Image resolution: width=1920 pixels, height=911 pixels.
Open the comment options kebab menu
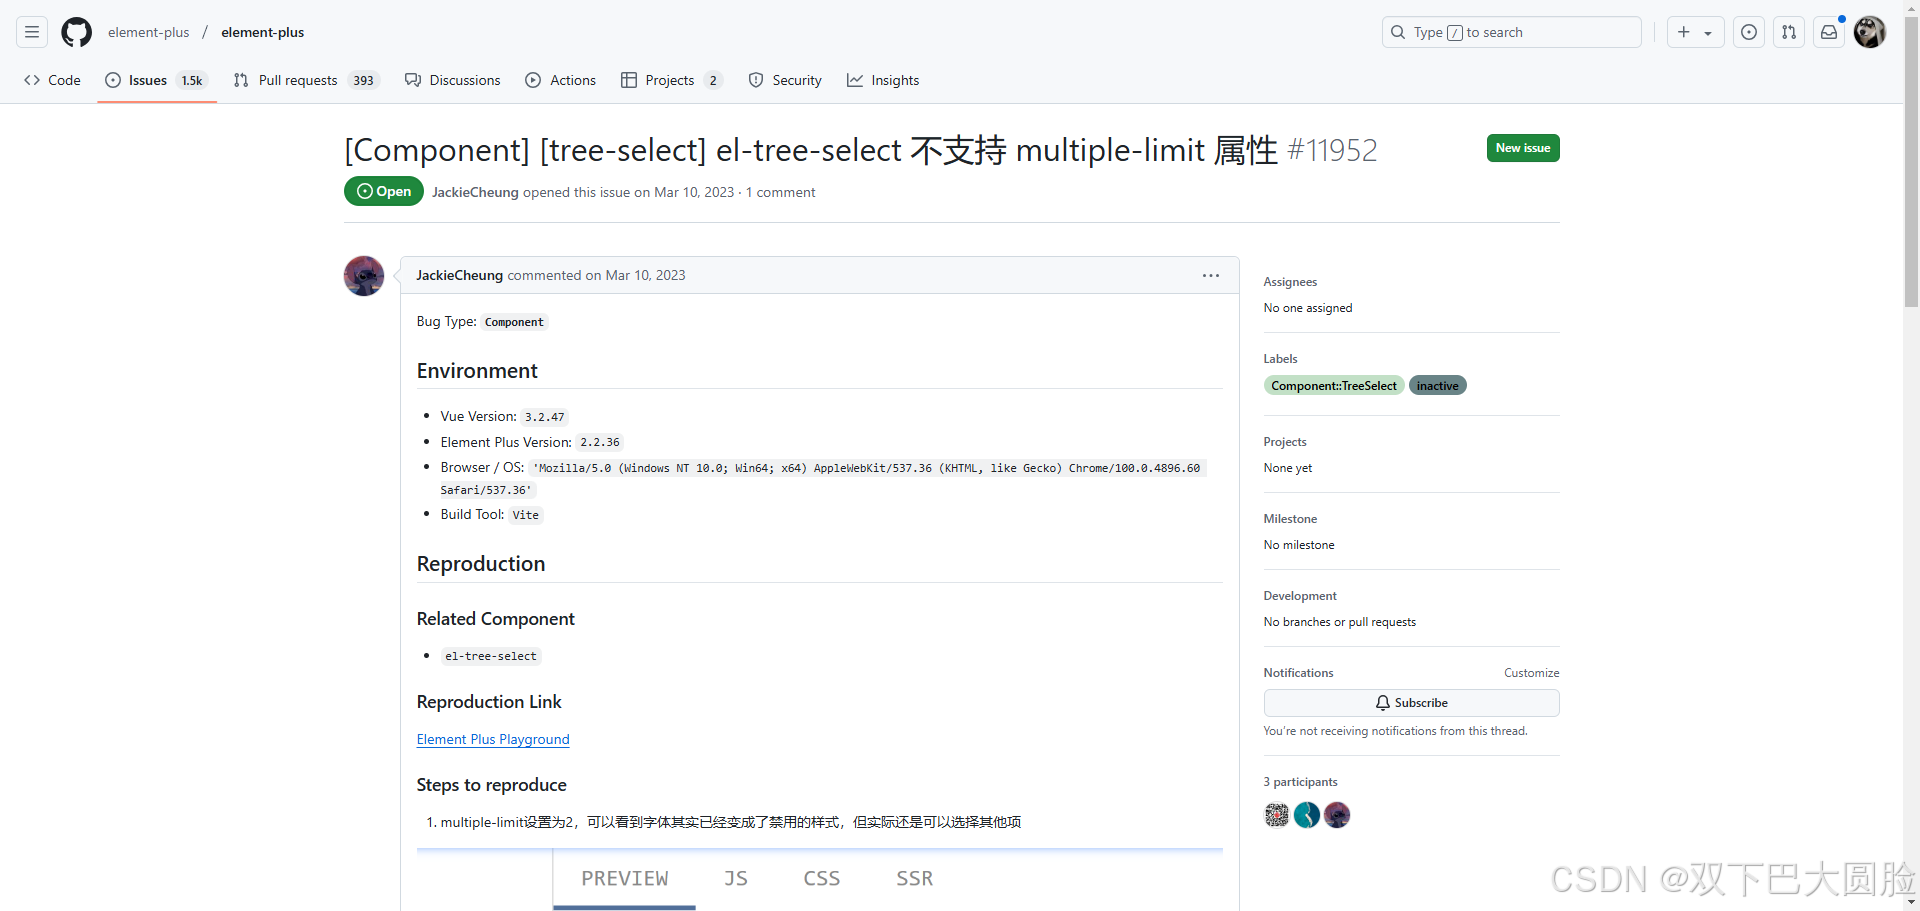[1210, 275]
